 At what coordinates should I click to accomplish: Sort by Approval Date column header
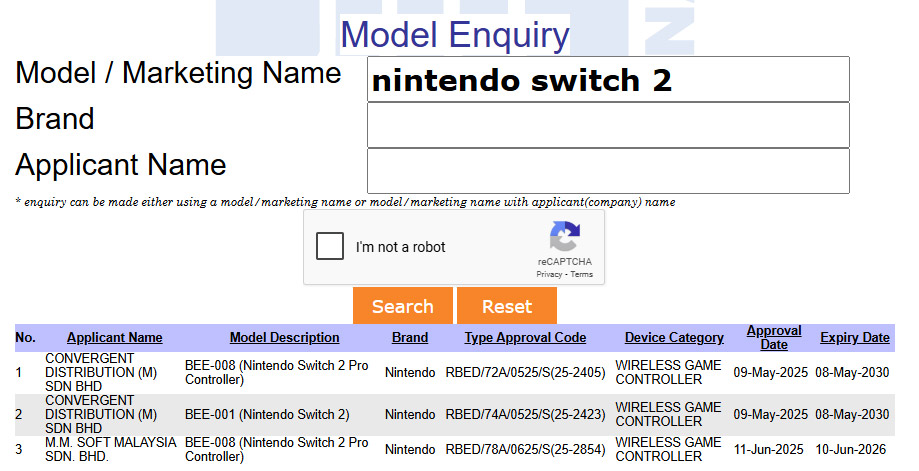tap(774, 337)
